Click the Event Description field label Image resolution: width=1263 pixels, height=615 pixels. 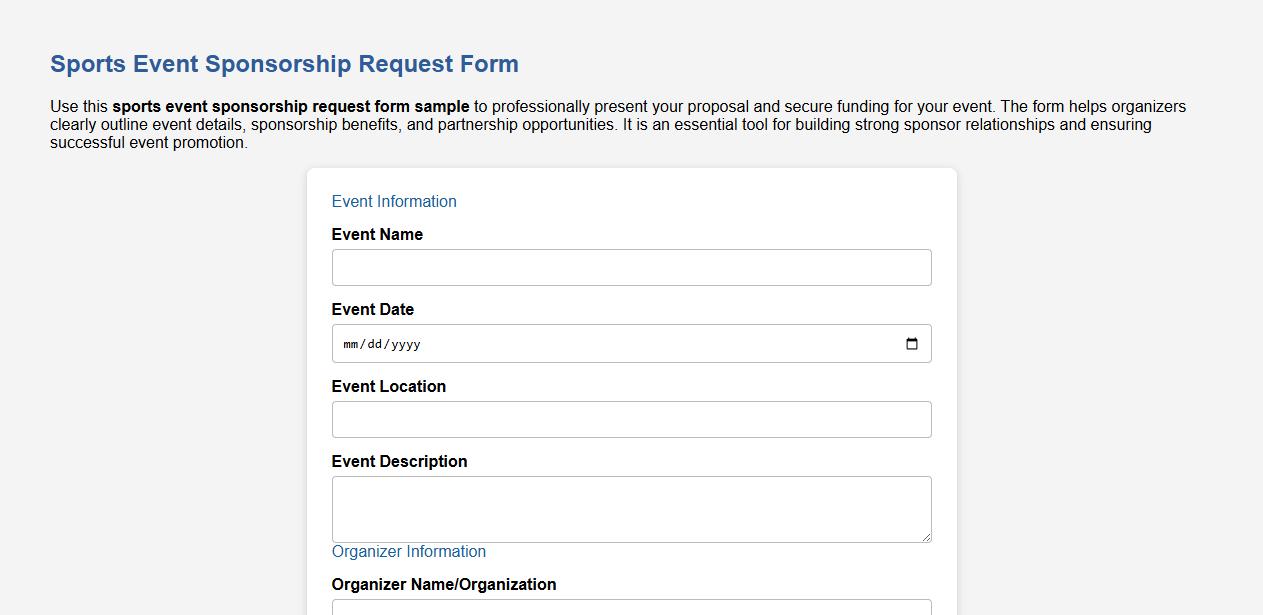tap(399, 461)
